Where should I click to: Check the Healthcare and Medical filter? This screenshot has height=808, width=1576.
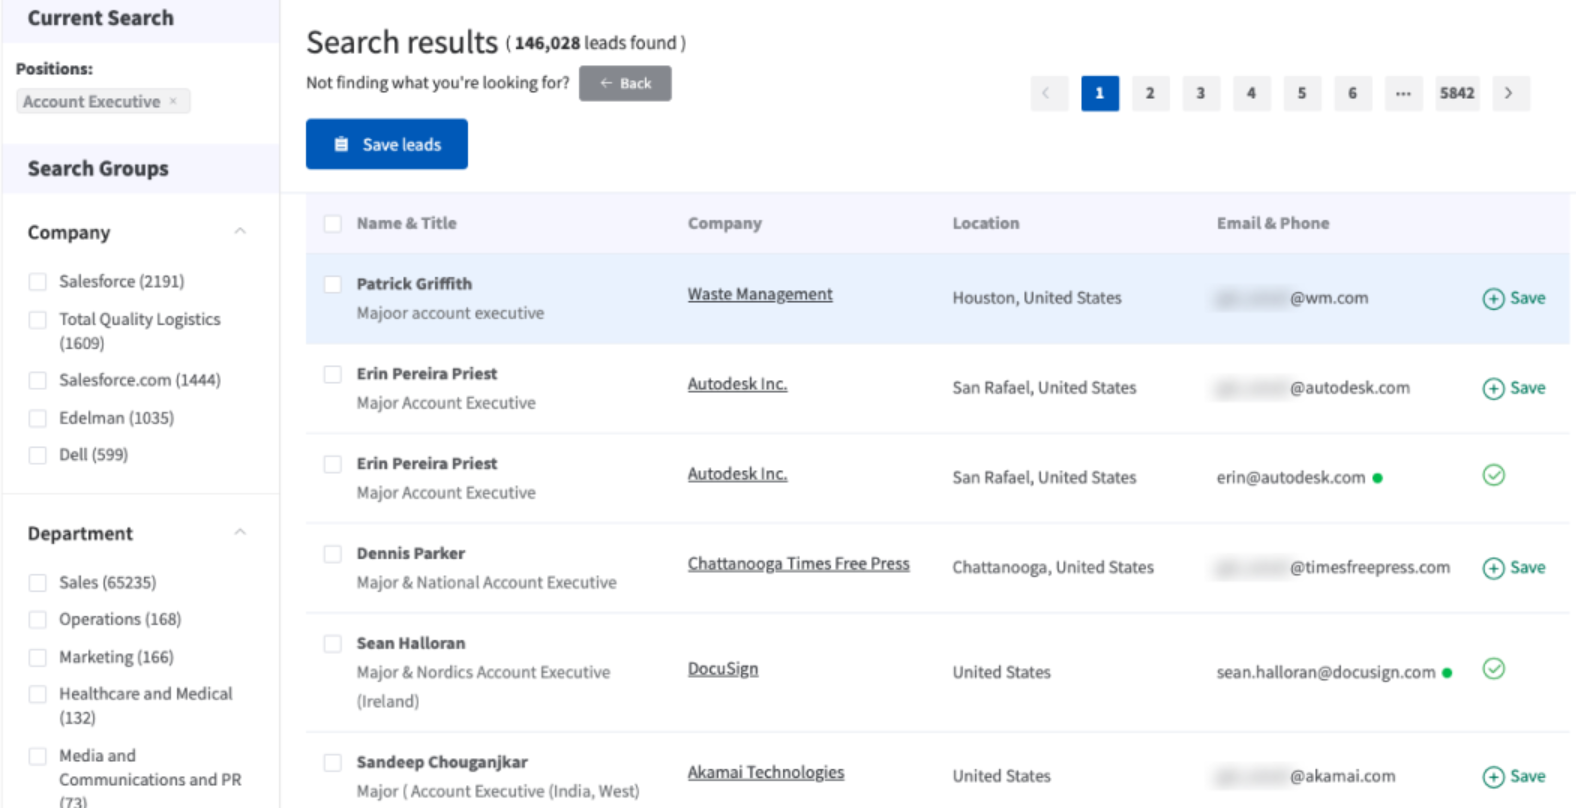(x=38, y=694)
